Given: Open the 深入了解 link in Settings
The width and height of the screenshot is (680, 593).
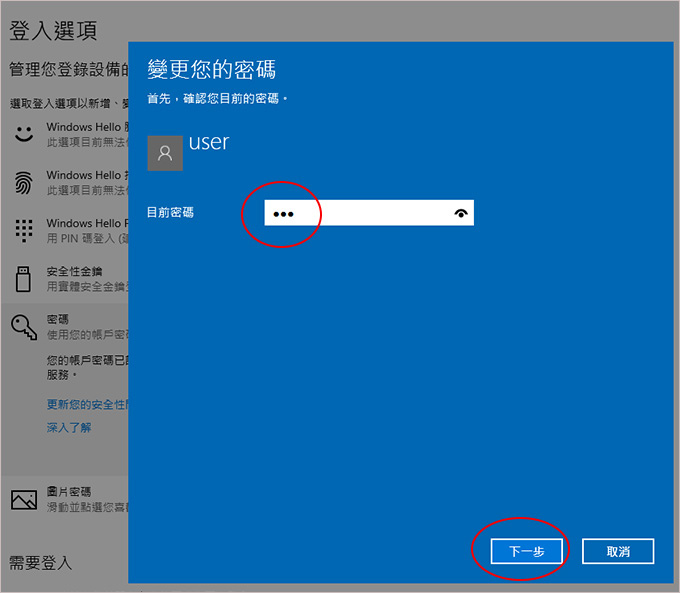Looking at the screenshot, I should coord(69,428).
